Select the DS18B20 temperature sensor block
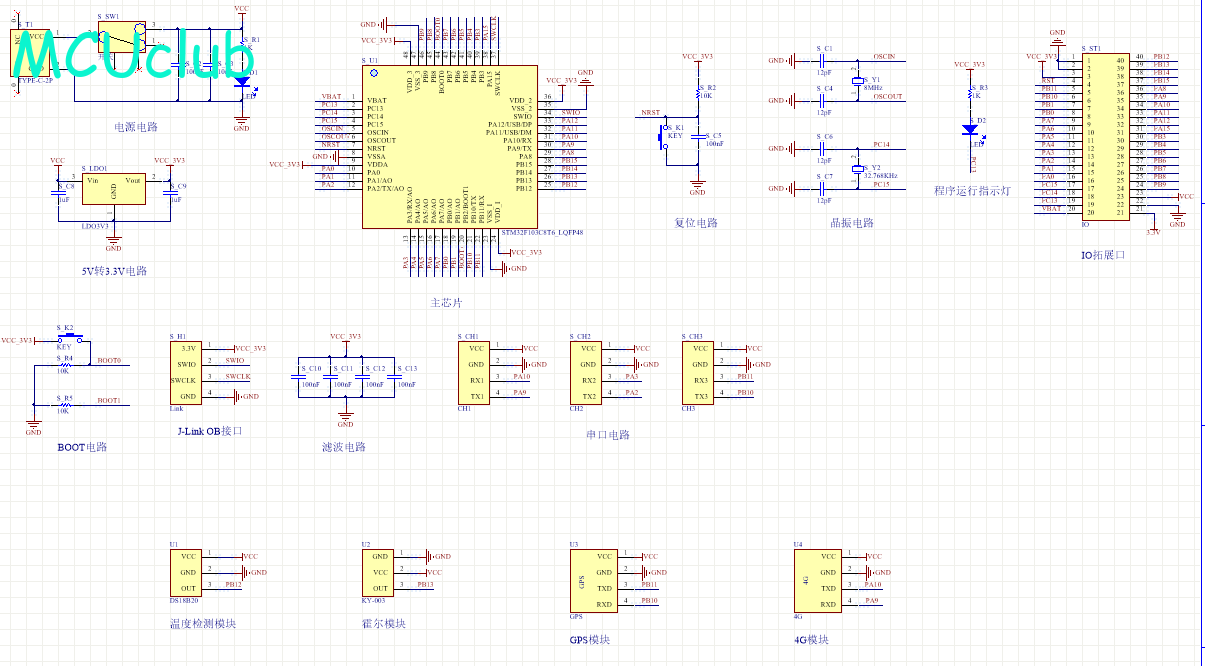Image resolution: width=1205 pixels, height=666 pixels. click(190, 572)
